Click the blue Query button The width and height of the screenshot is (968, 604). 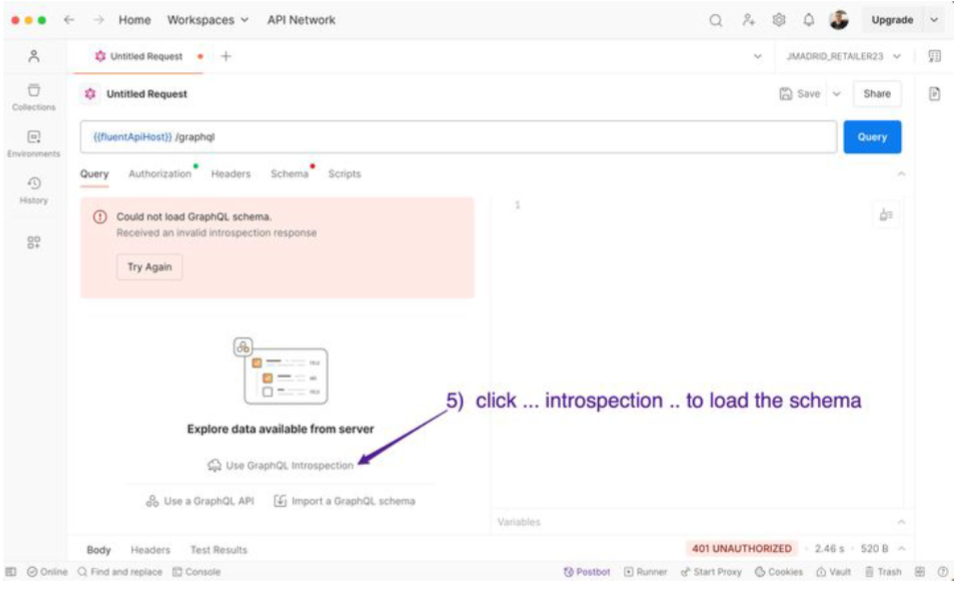(x=871, y=137)
